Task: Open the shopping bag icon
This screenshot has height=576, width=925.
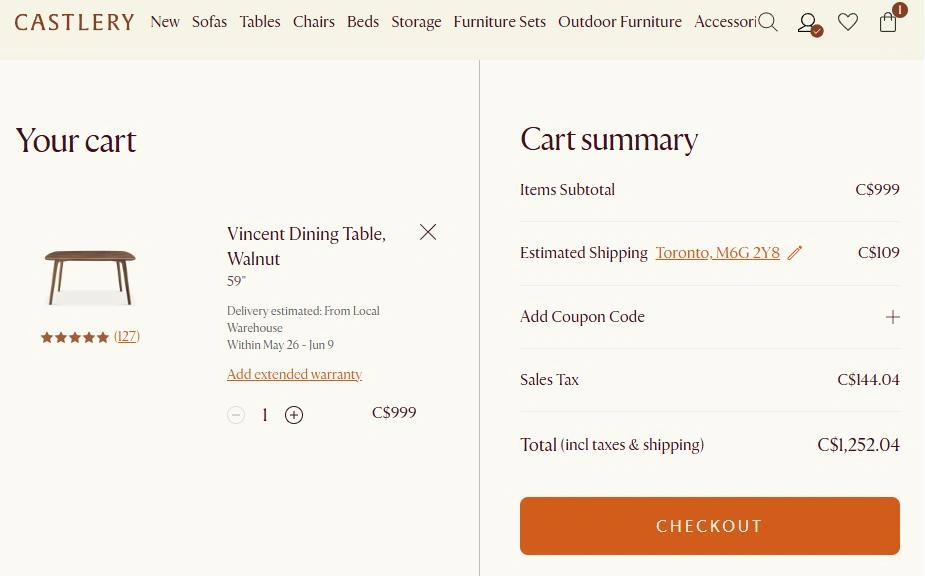Action: (888, 21)
